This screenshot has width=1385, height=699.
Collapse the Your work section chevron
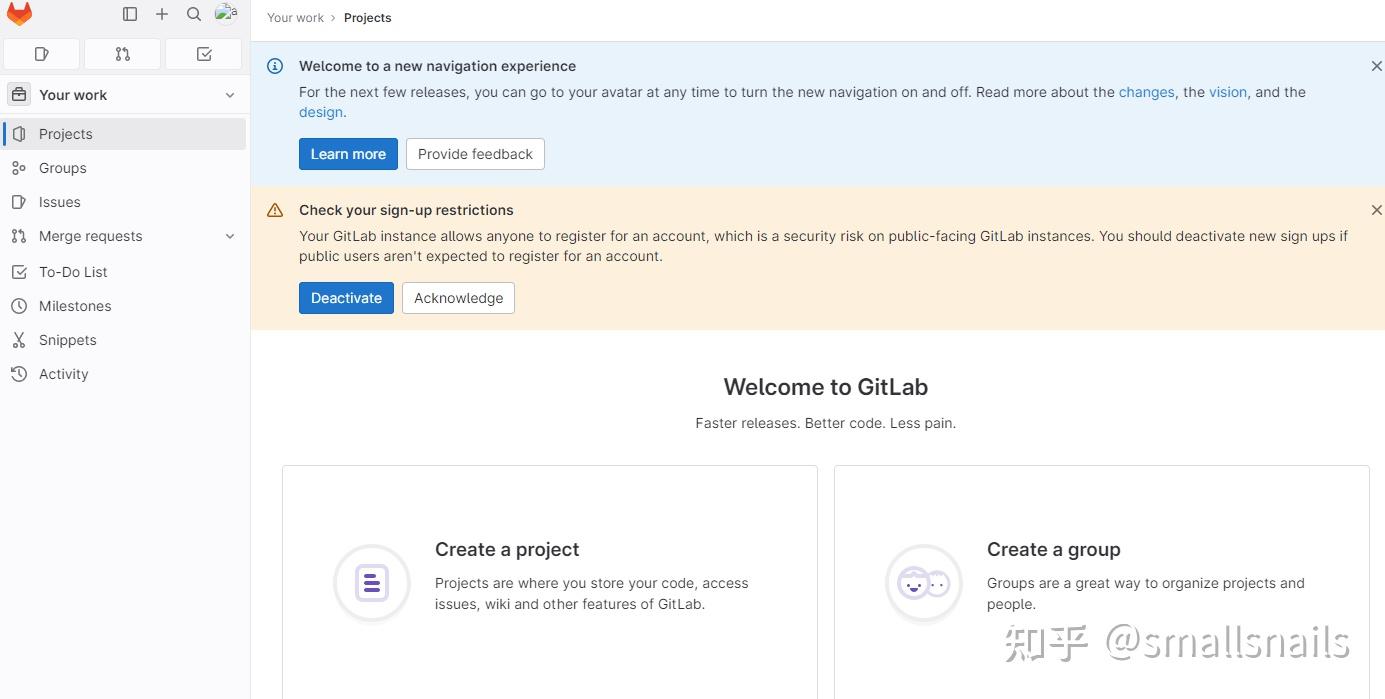[230, 94]
